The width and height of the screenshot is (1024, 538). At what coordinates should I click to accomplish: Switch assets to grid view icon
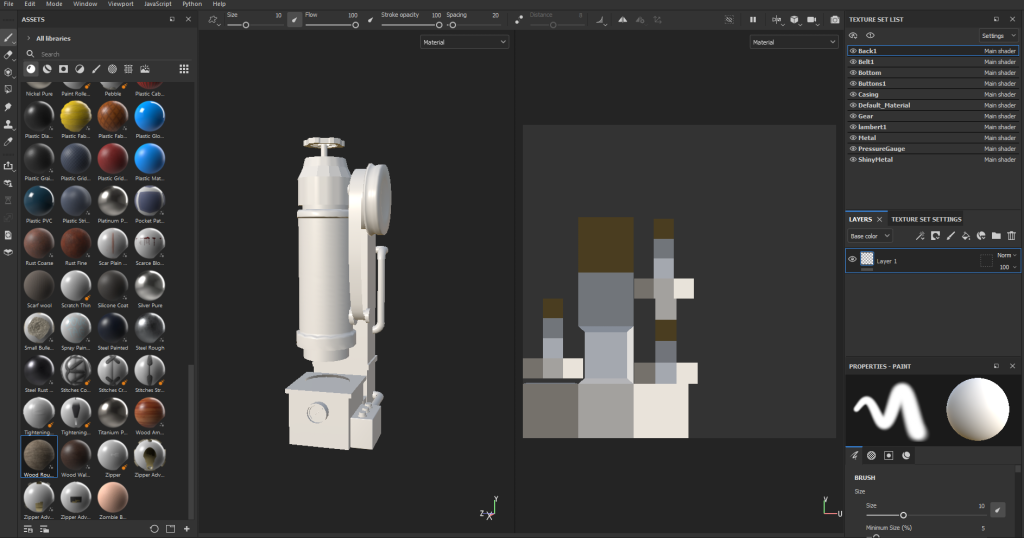pyautogui.click(x=184, y=69)
